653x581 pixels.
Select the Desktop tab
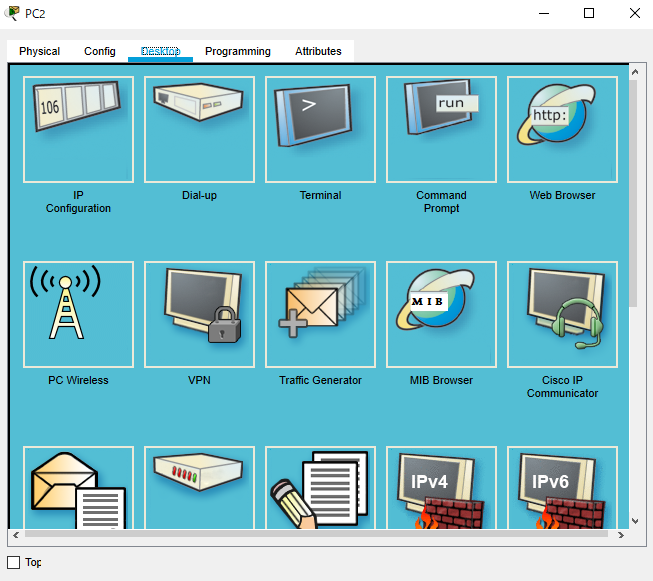pyautogui.click(x=160, y=51)
